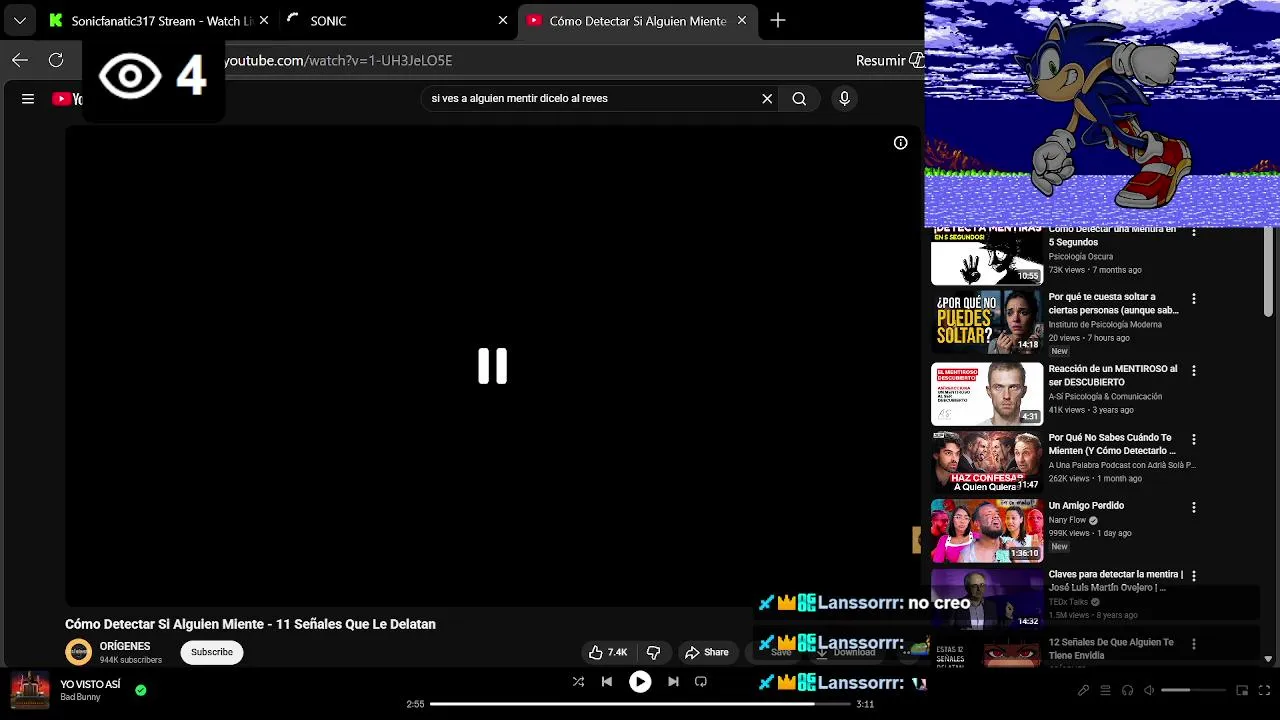The width and height of the screenshot is (1280, 720).
Task: Open a new browser tab
Action: click(777, 20)
